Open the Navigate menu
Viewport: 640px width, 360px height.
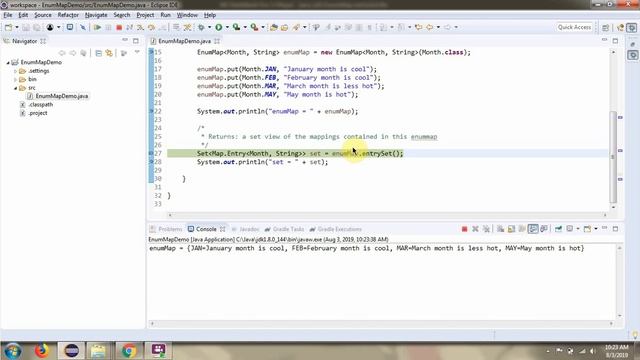(x=96, y=15)
